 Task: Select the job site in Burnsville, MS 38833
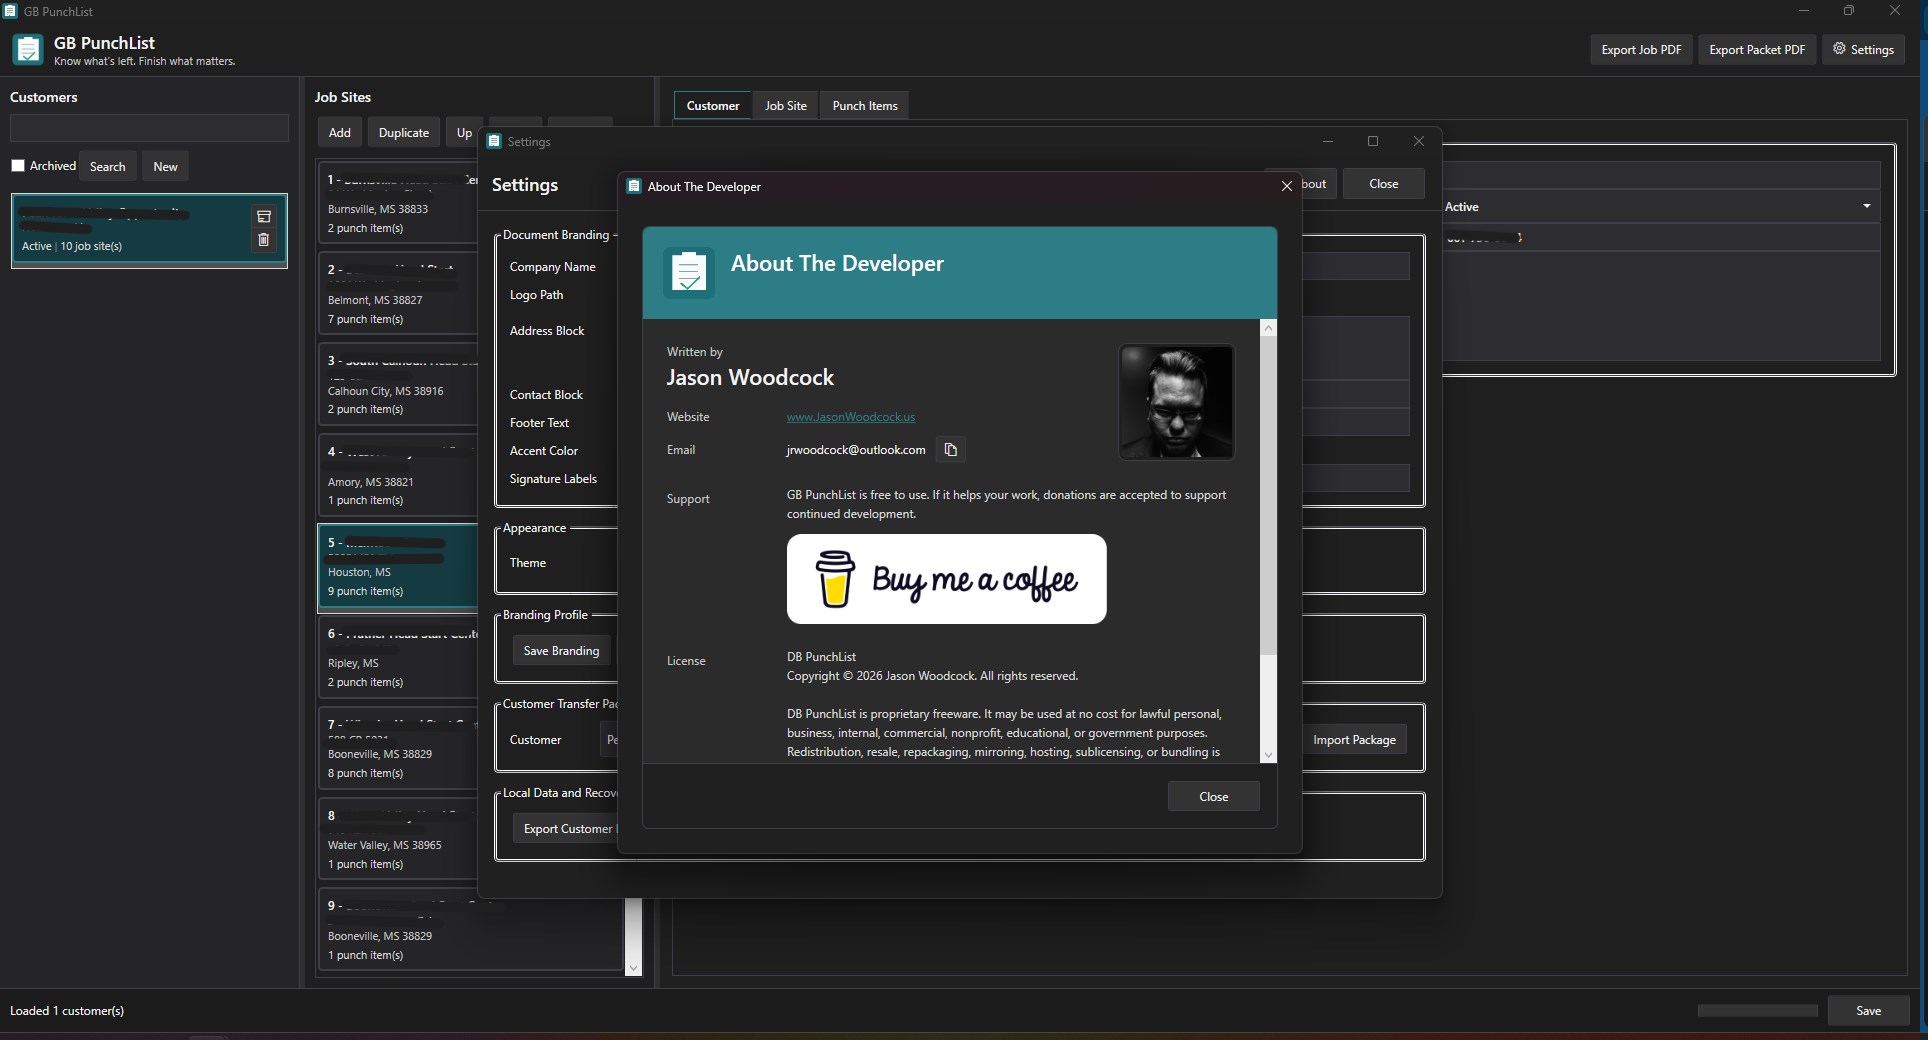tap(398, 203)
